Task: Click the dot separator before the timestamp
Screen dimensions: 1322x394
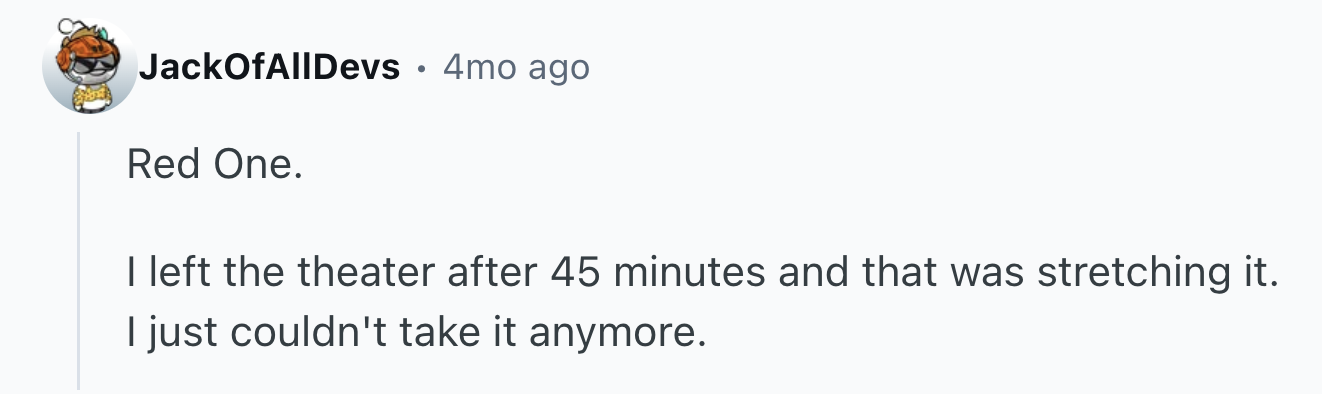Action: pos(421,69)
